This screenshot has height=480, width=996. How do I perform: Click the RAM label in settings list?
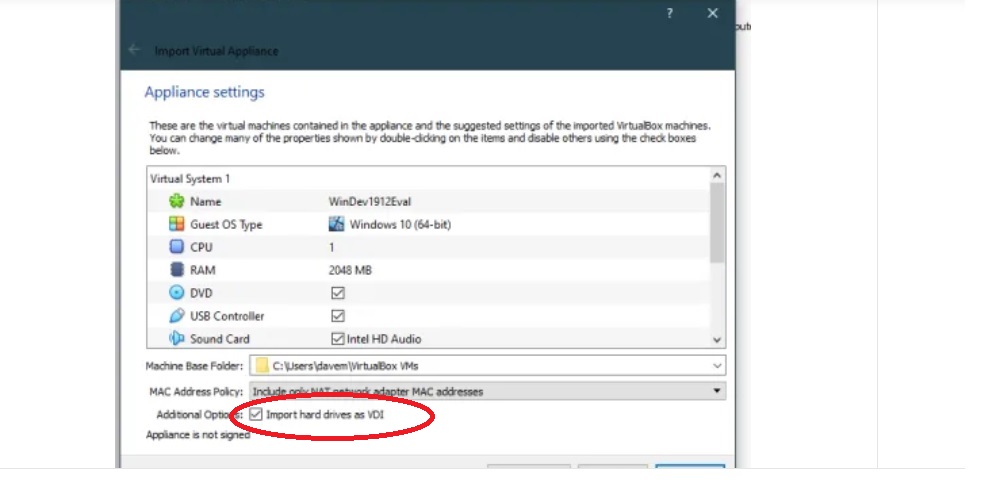203,270
